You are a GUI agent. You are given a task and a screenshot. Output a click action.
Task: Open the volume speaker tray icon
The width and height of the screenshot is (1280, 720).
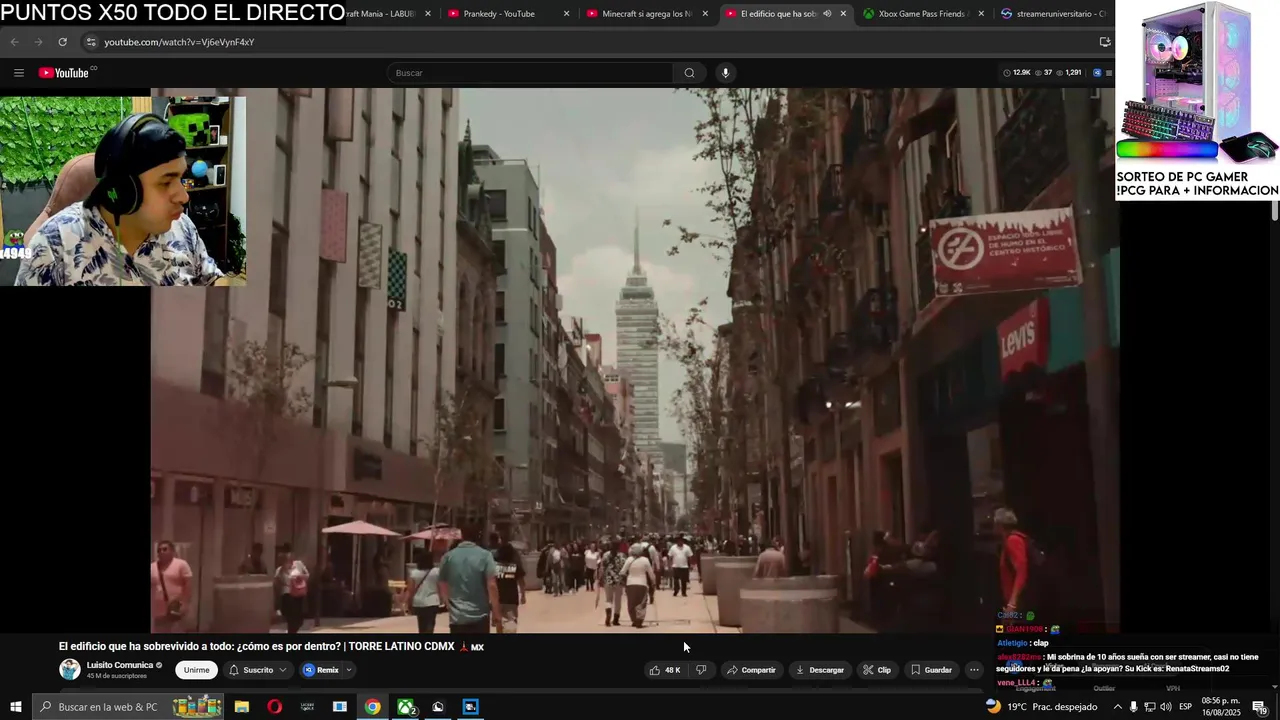[x=1166, y=707]
